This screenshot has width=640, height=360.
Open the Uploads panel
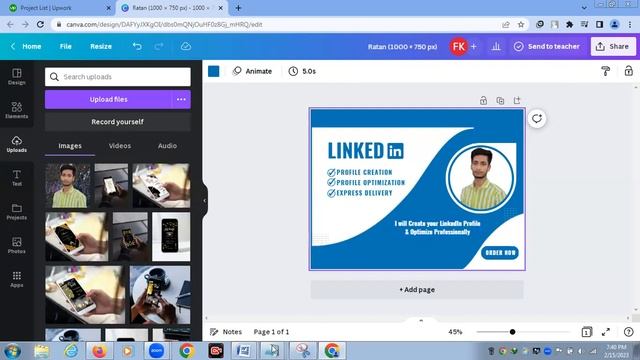click(17, 144)
